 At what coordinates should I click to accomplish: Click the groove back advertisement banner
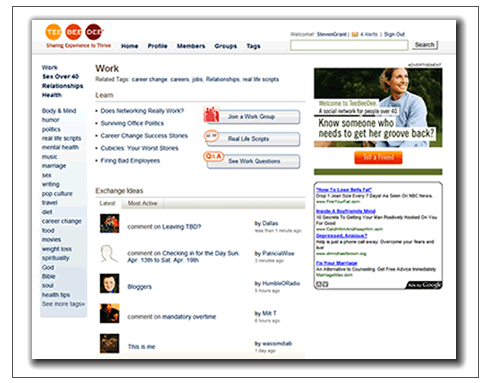click(x=378, y=107)
